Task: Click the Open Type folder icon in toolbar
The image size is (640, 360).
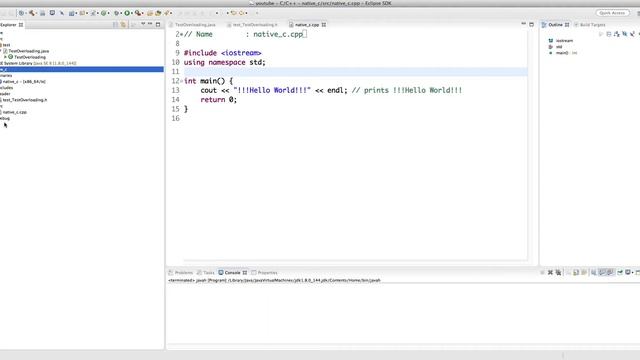Action: pyautogui.click(x=150, y=13)
